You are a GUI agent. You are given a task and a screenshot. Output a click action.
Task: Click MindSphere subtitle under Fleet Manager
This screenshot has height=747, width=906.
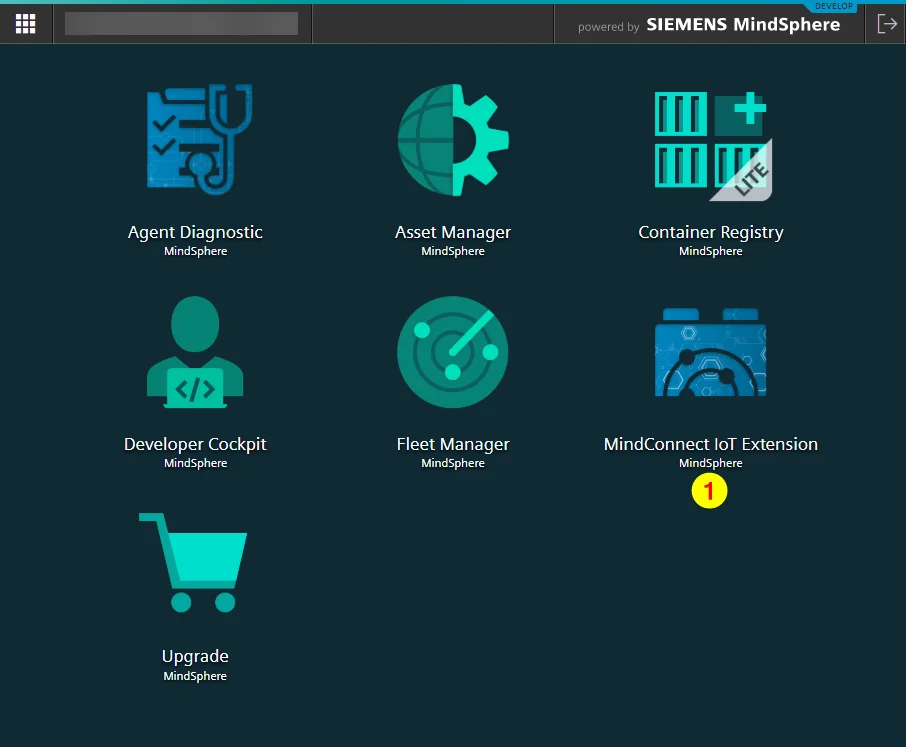(453, 463)
